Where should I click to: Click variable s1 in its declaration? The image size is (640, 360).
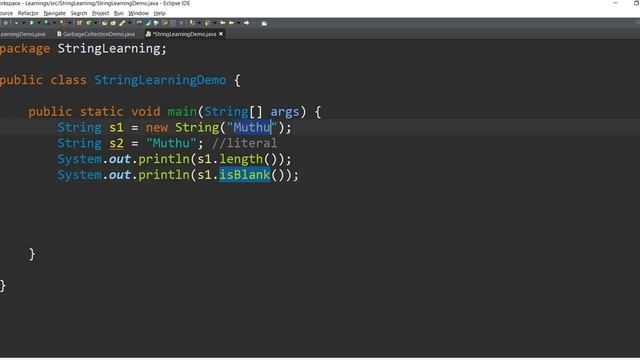point(116,127)
